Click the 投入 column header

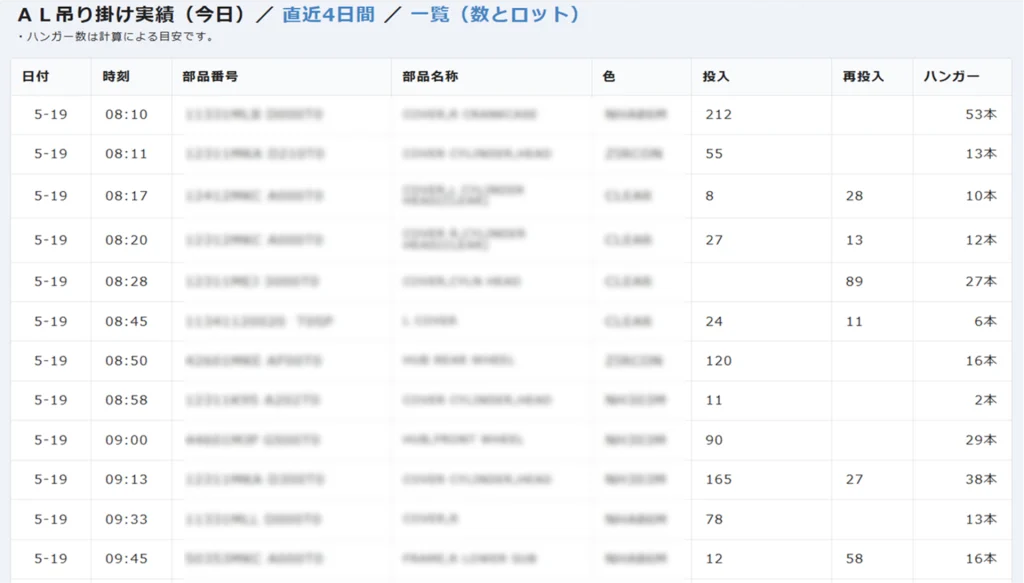(x=717, y=77)
